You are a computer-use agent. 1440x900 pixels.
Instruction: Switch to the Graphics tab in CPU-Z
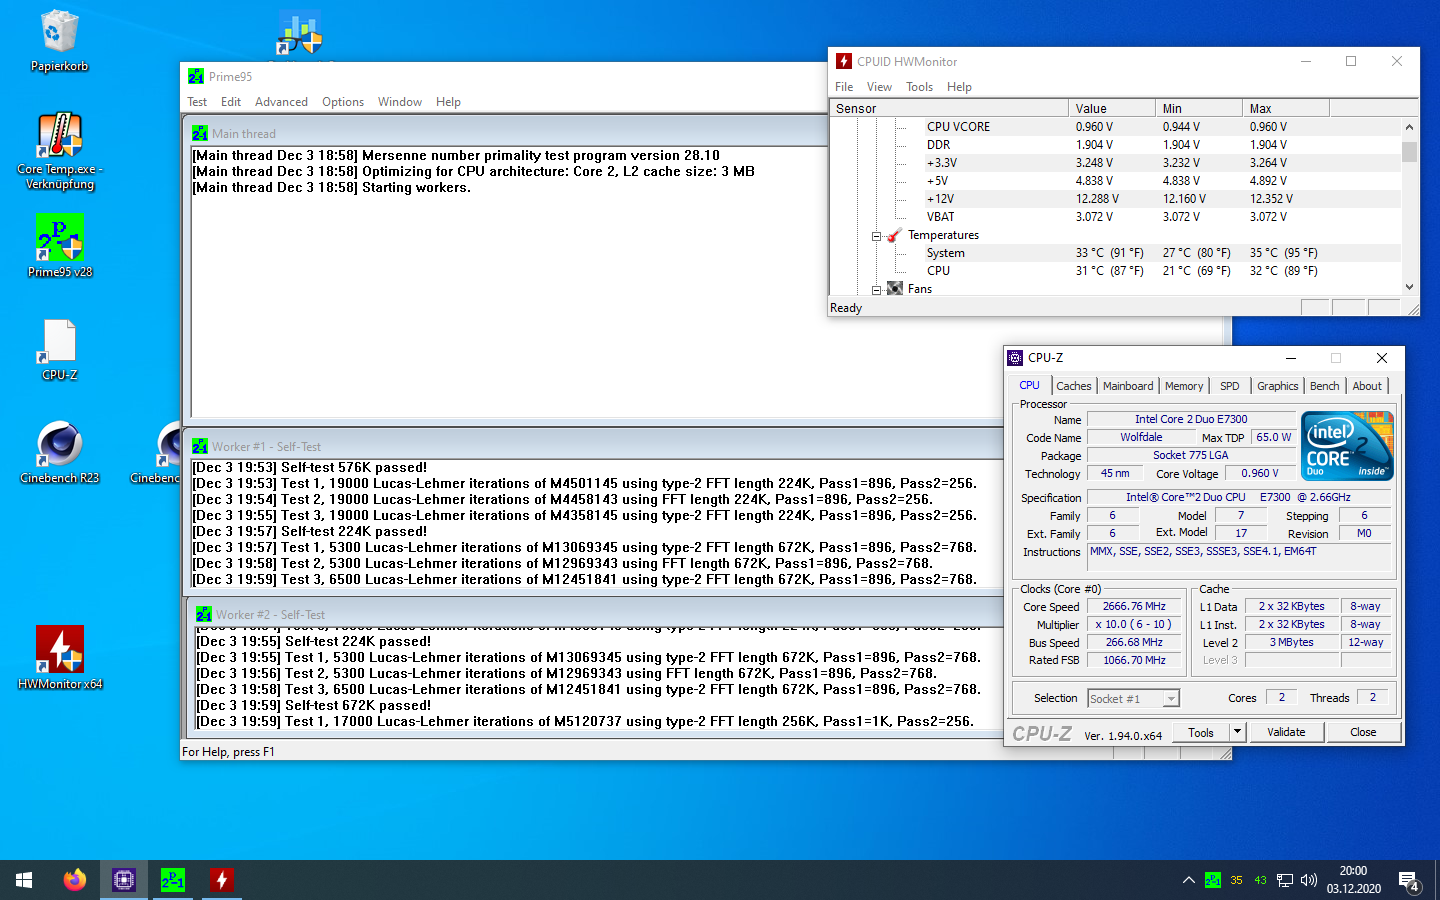[x=1278, y=386]
